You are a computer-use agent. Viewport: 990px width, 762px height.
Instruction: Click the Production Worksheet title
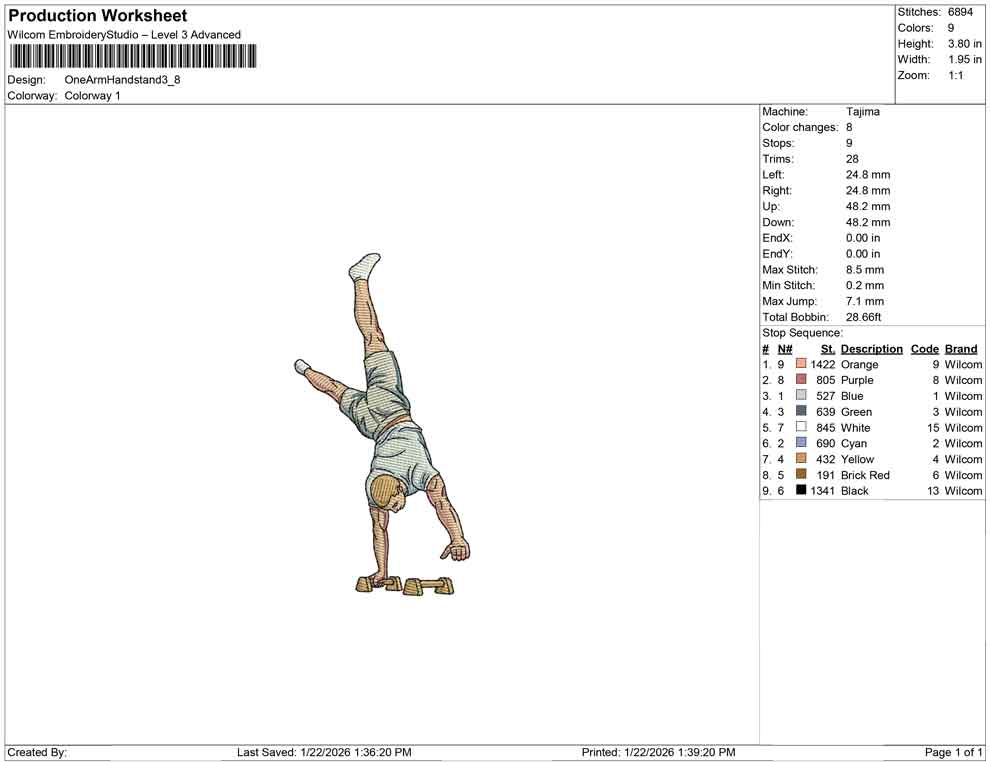click(97, 15)
